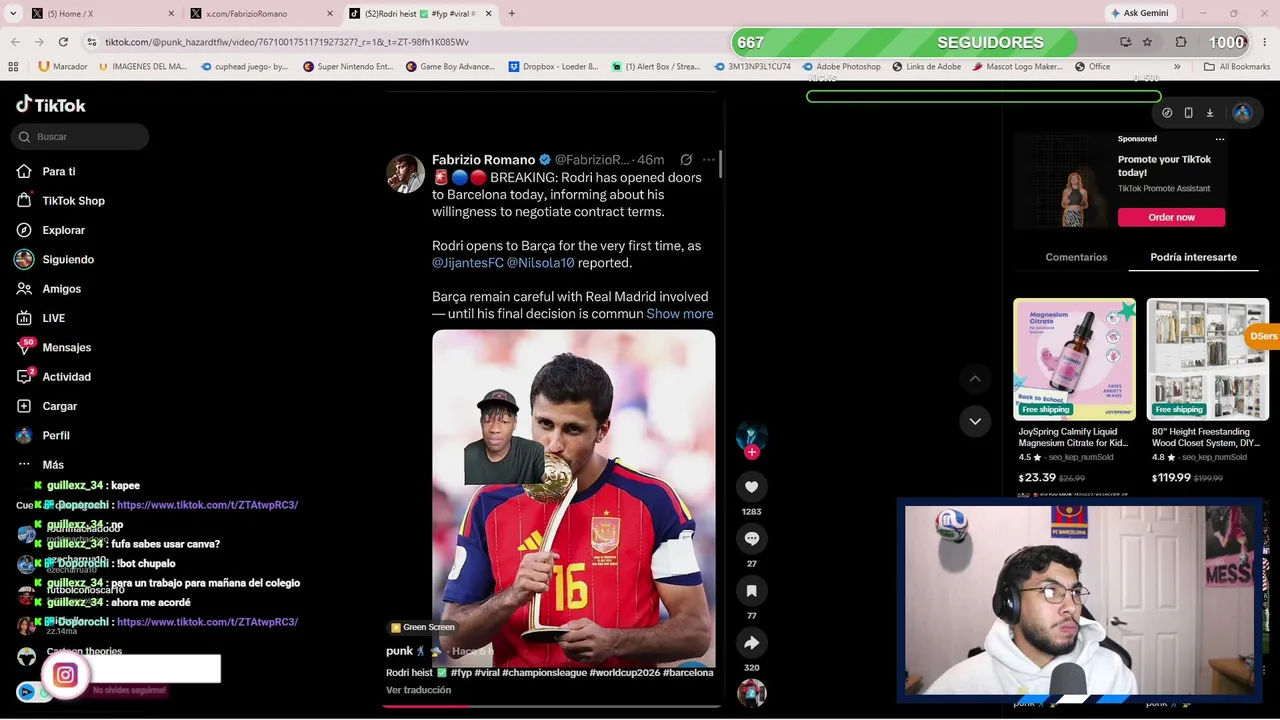Expand the hidden bookmarks chevron
Viewport: 1280px width, 720px height.
click(x=1177, y=67)
